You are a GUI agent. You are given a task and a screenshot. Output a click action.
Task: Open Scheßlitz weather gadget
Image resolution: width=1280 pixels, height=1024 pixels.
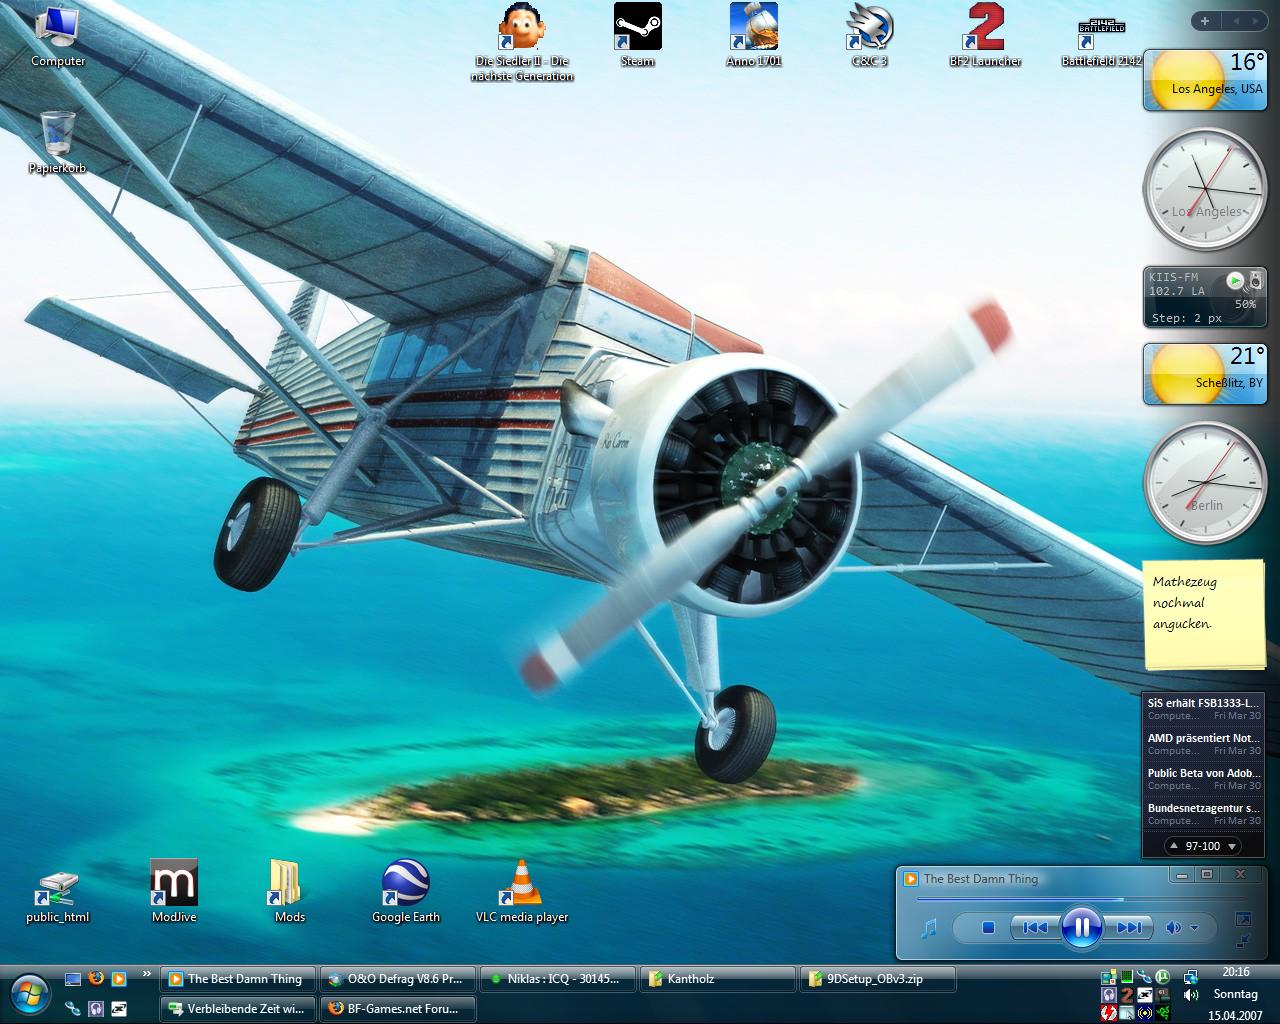[1206, 373]
